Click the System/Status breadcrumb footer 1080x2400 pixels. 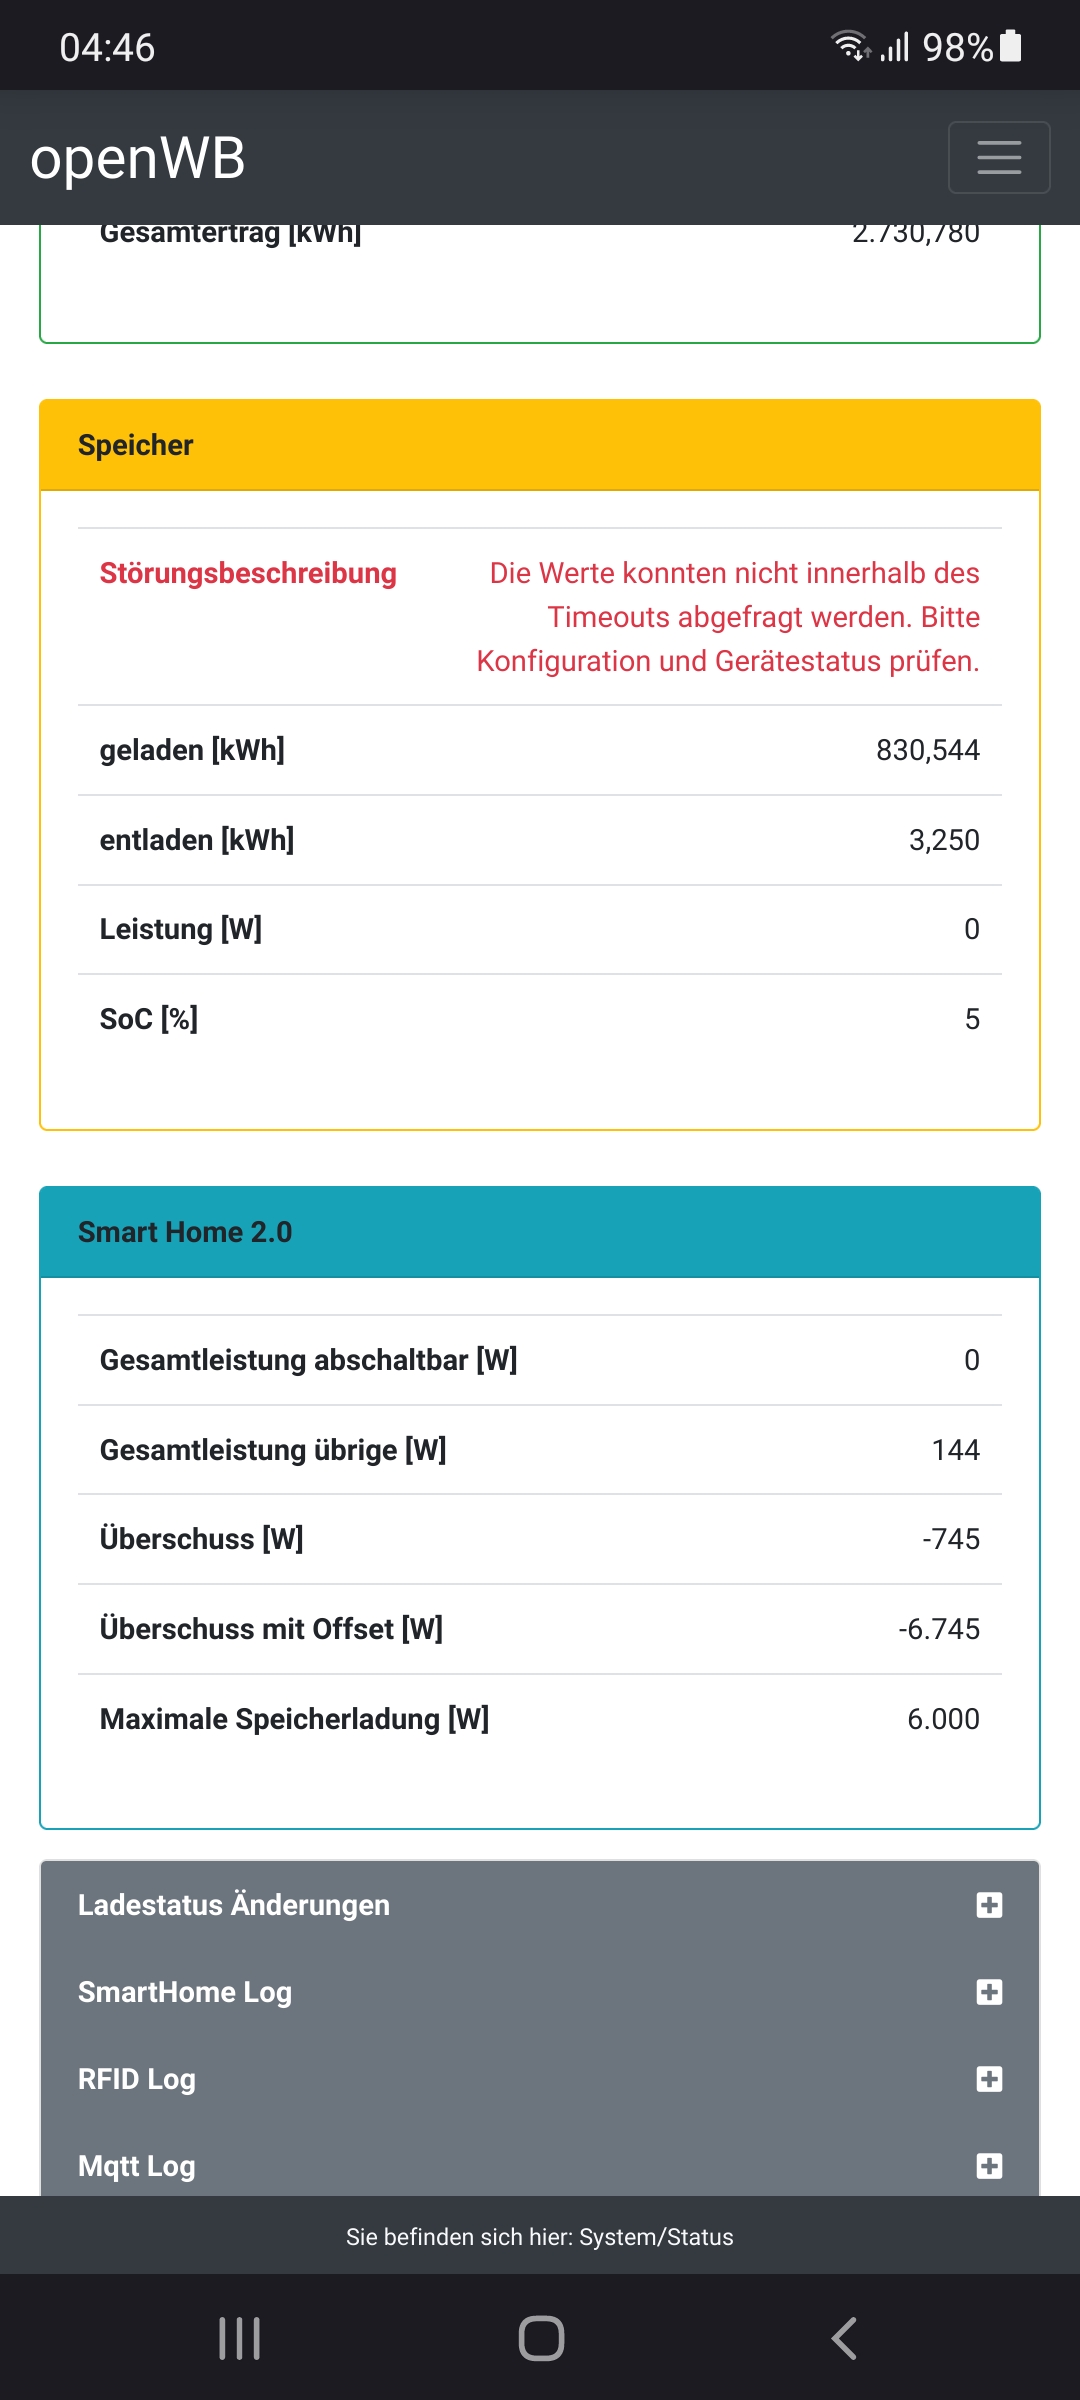pyautogui.click(x=540, y=2237)
